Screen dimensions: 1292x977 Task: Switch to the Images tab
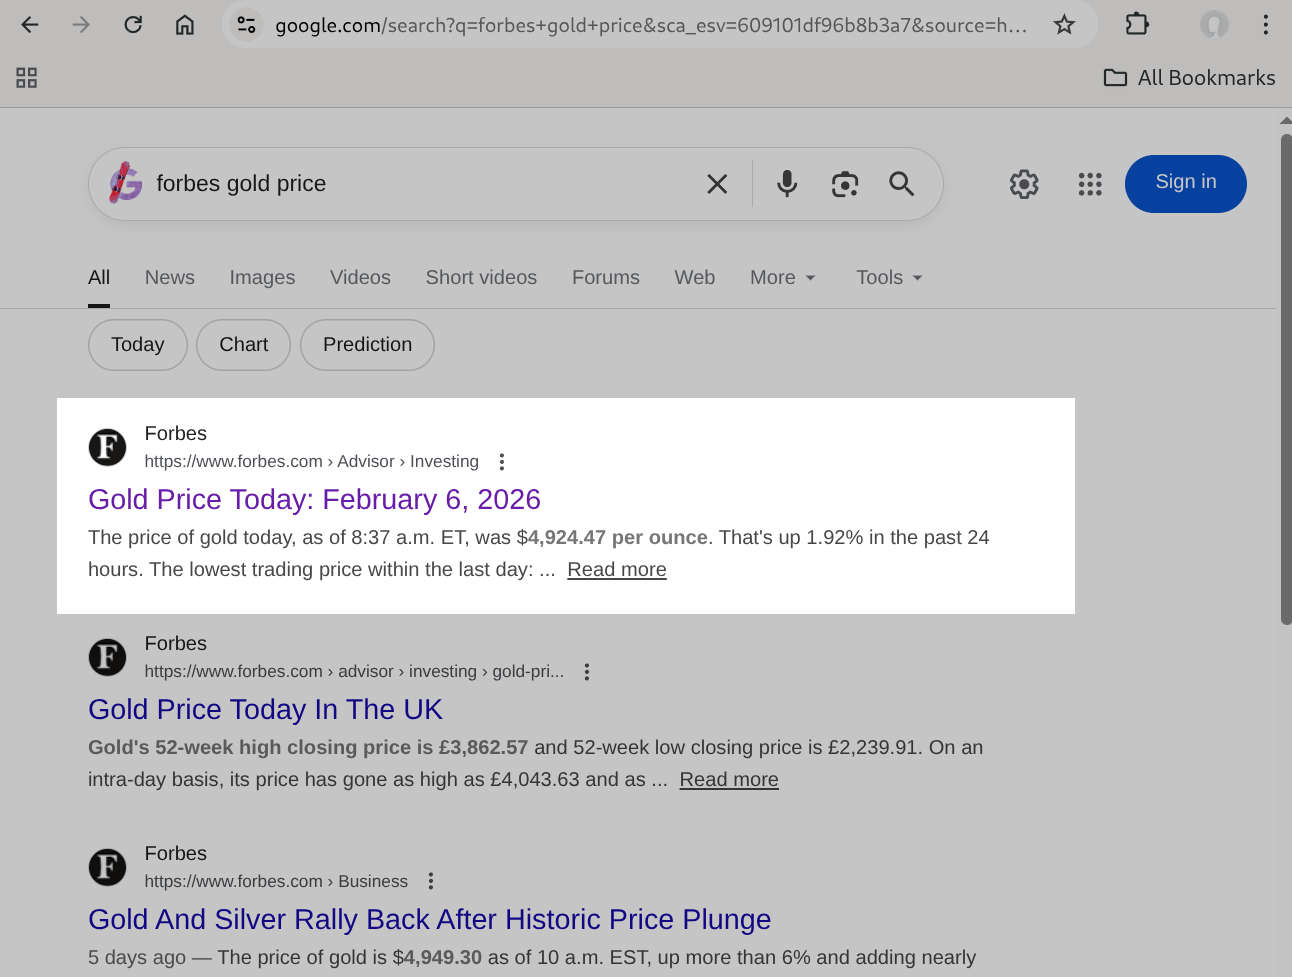tap(262, 277)
